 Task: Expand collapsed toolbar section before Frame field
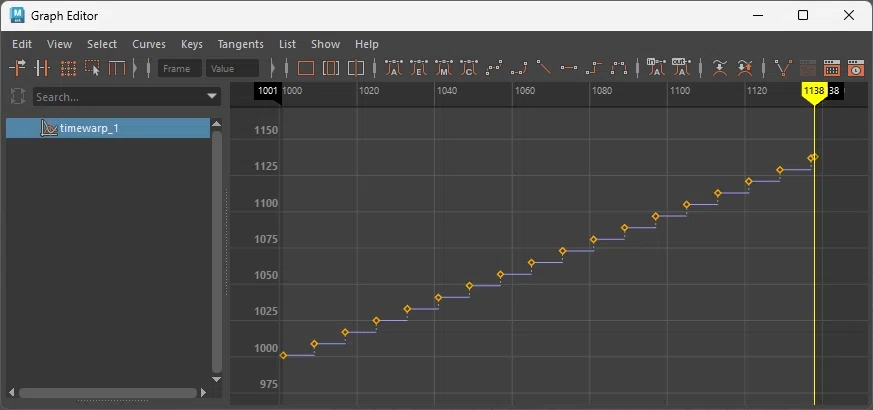pyautogui.click(x=134, y=69)
